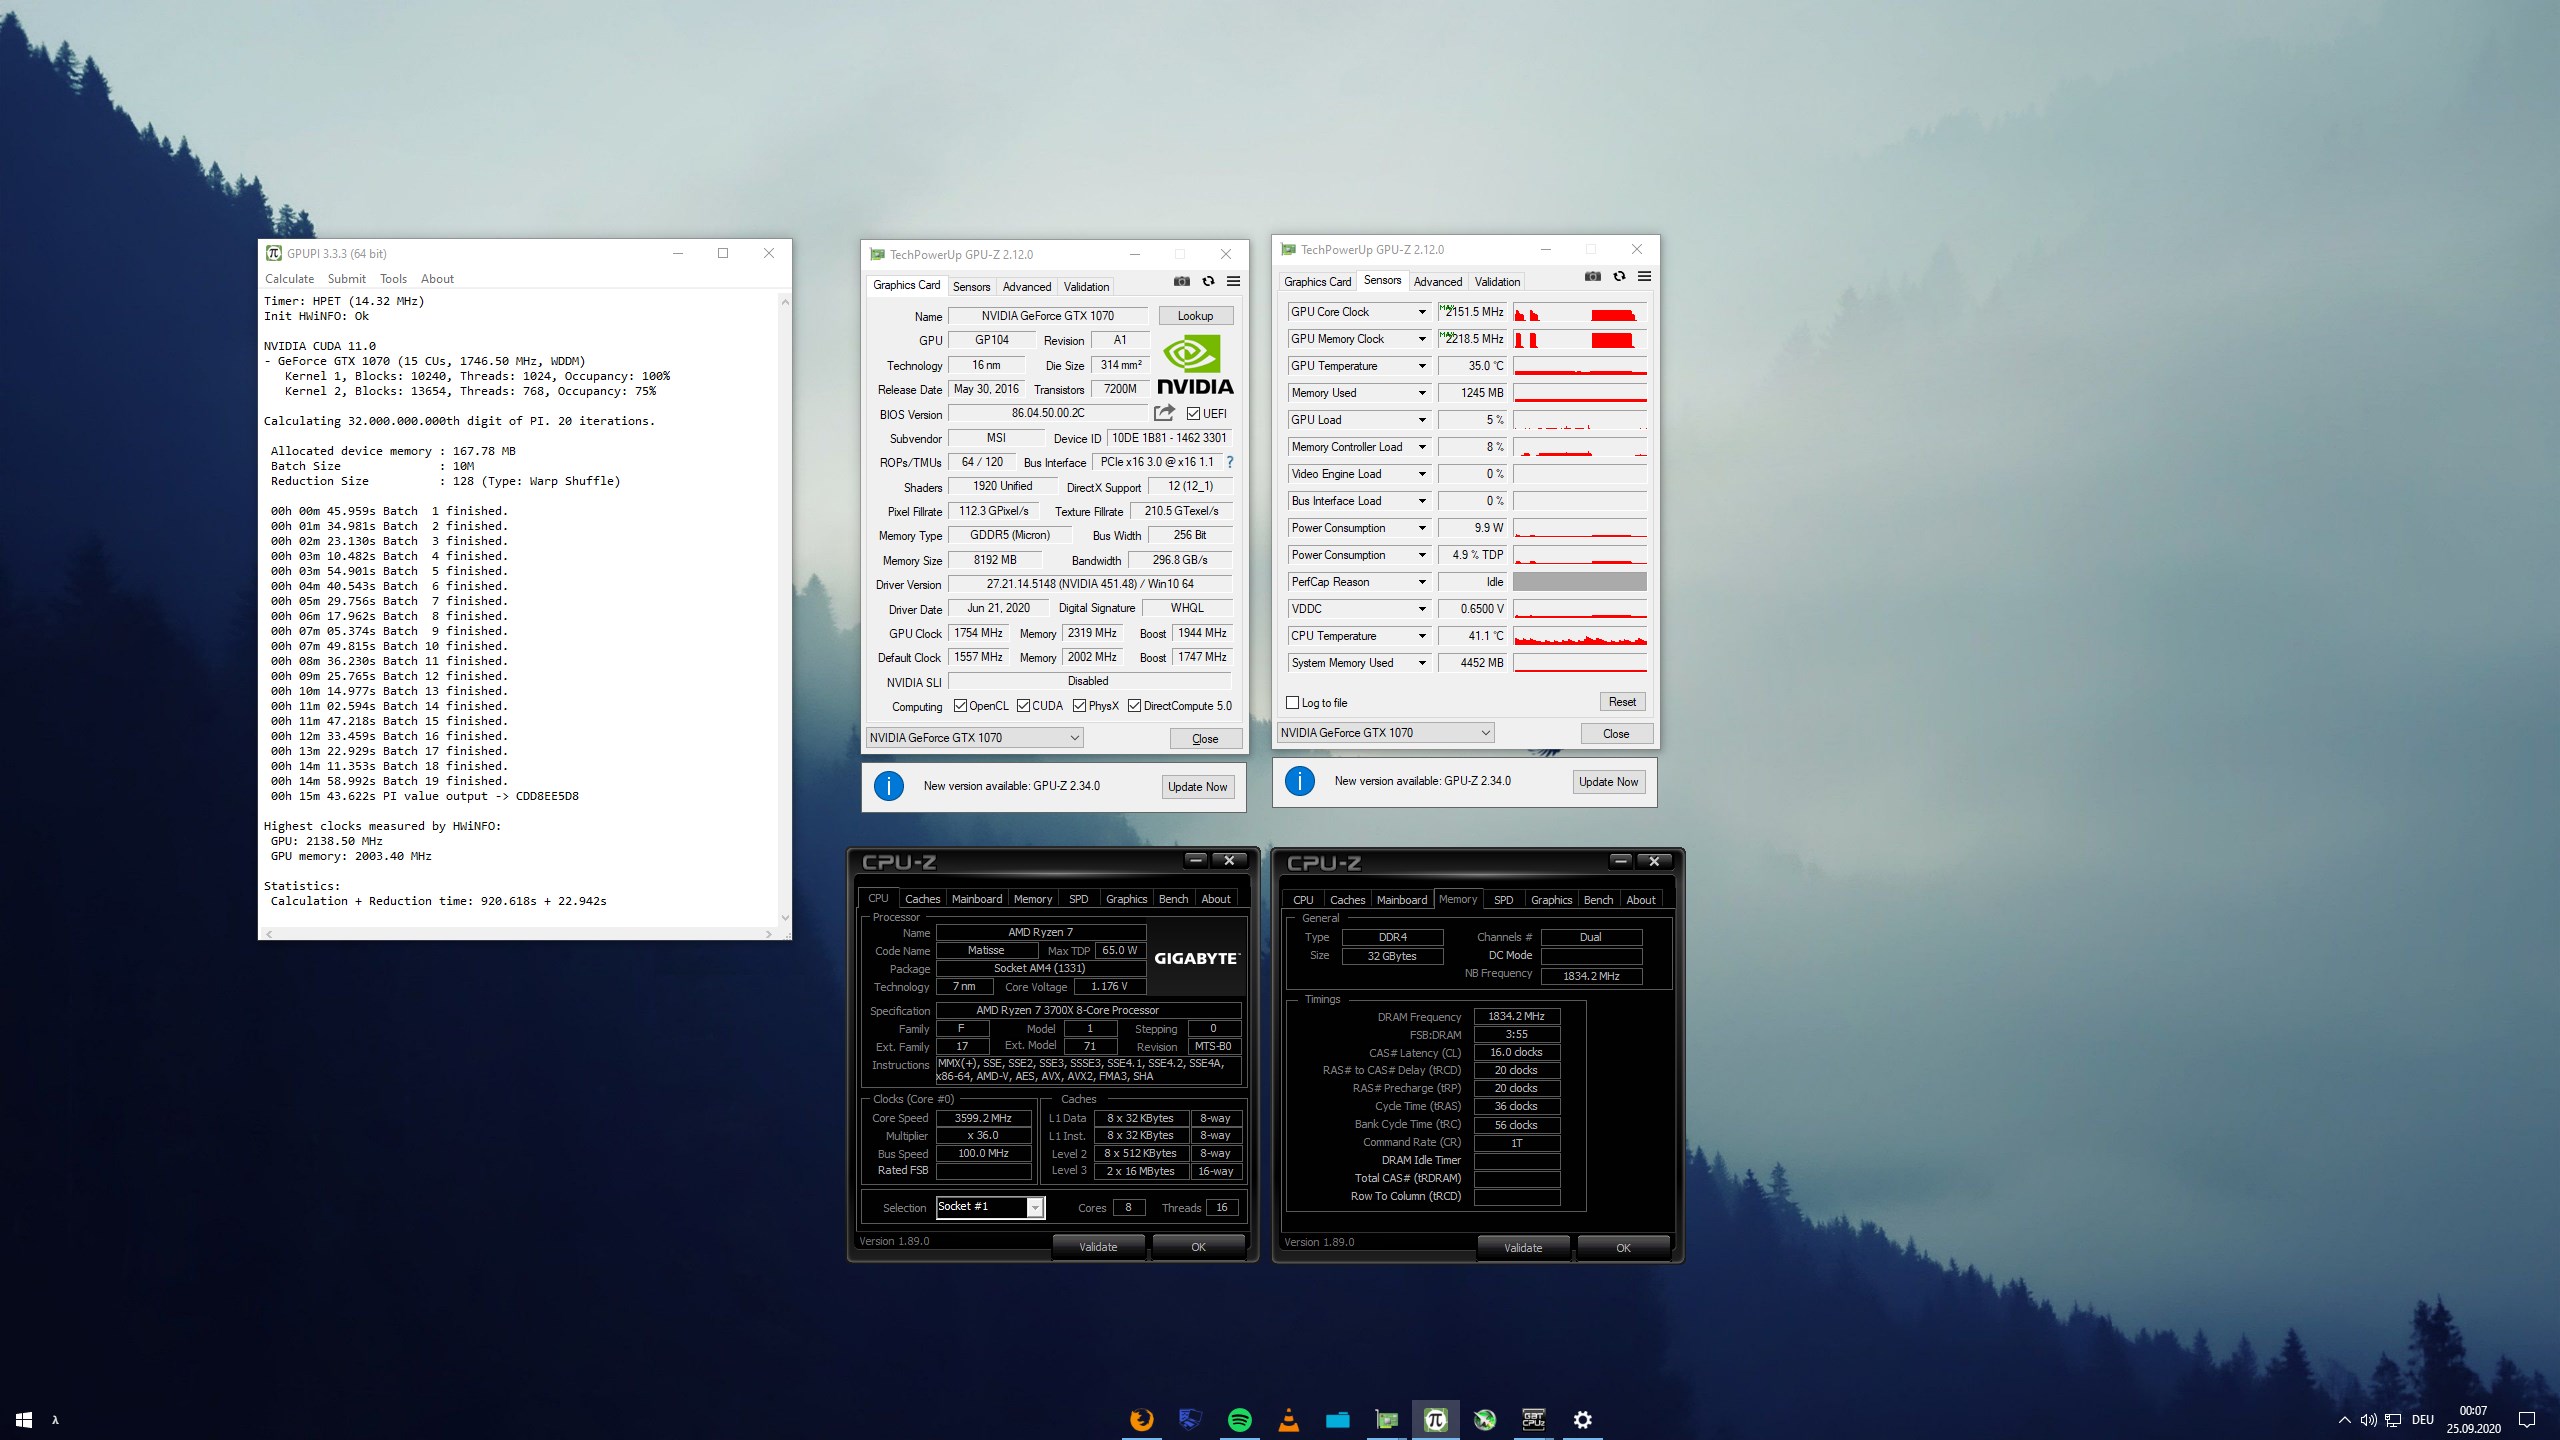
Task: Open network icon in system tray
Action: point(2393,1420)
